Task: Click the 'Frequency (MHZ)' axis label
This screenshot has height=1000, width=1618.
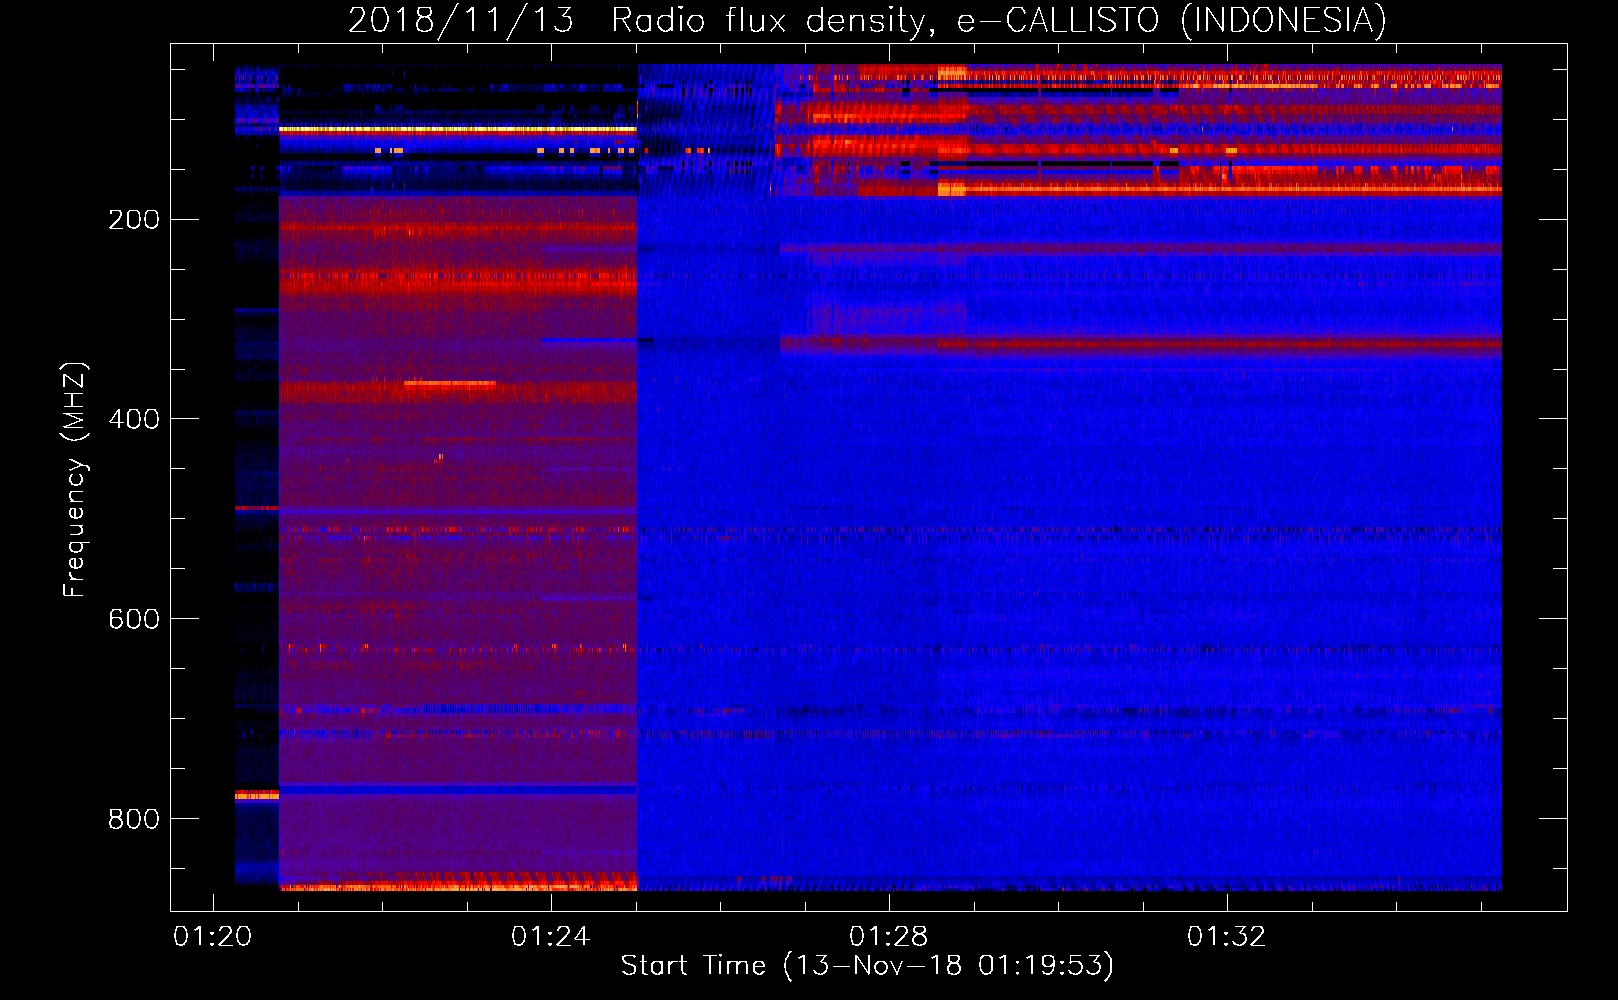Action: (x=75, y=479)
